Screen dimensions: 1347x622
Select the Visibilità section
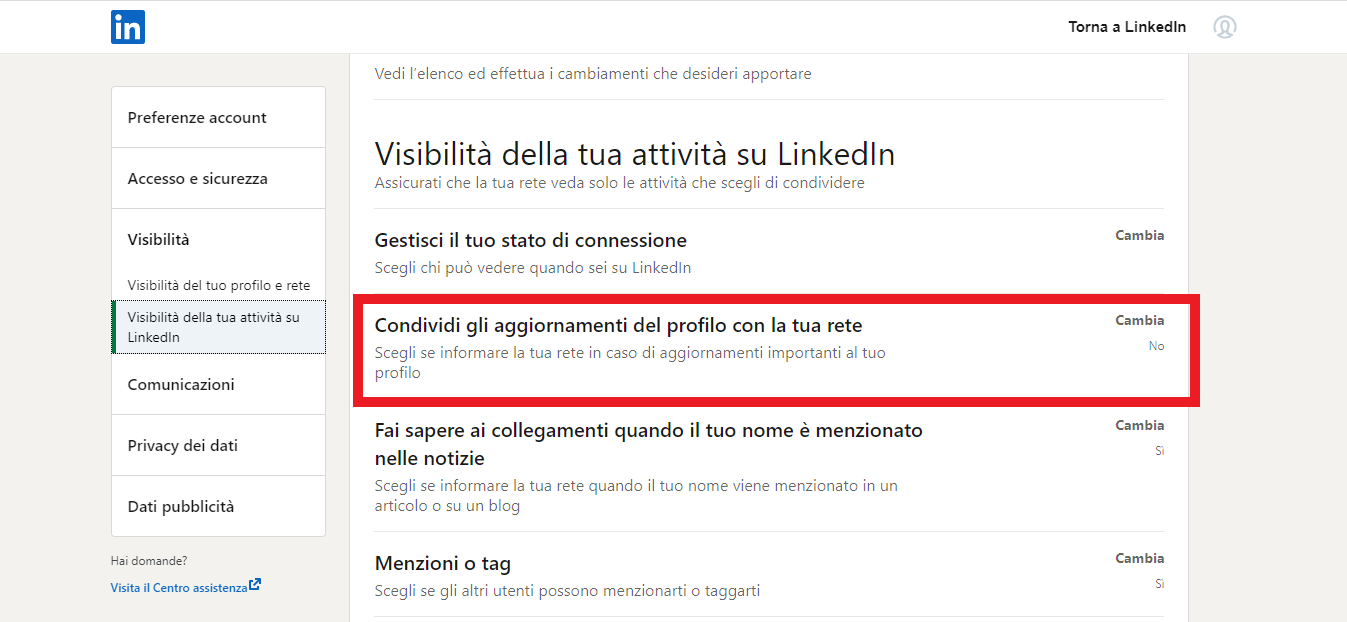(160, 239)
